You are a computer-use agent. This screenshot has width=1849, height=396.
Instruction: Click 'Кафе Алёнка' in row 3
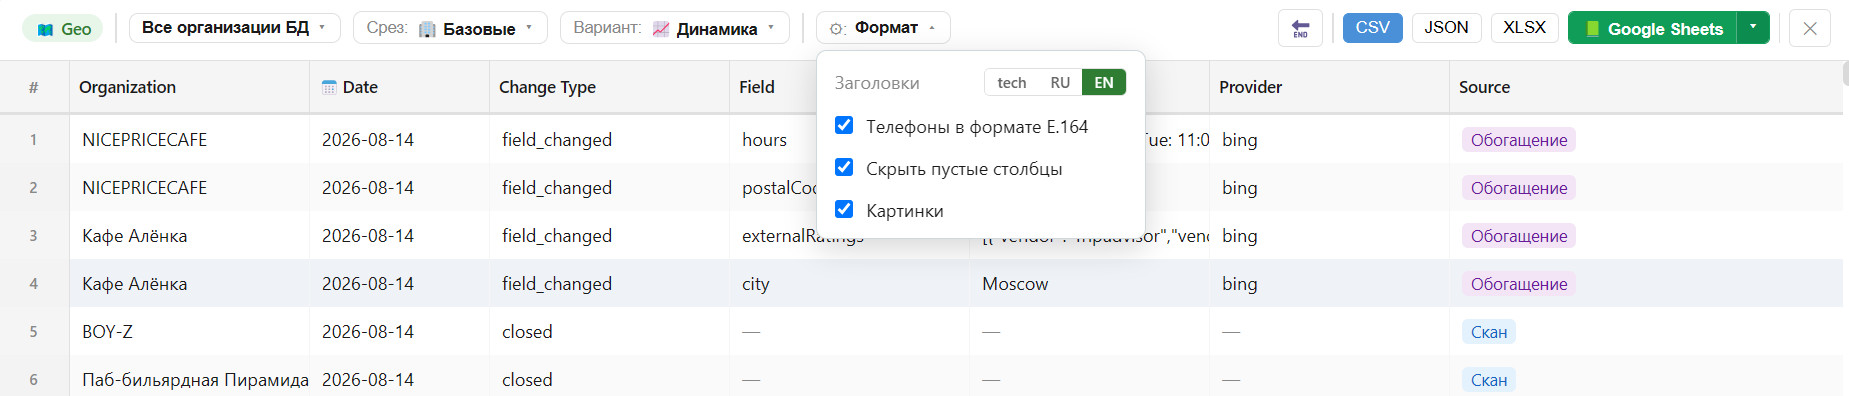click(134, 236)
